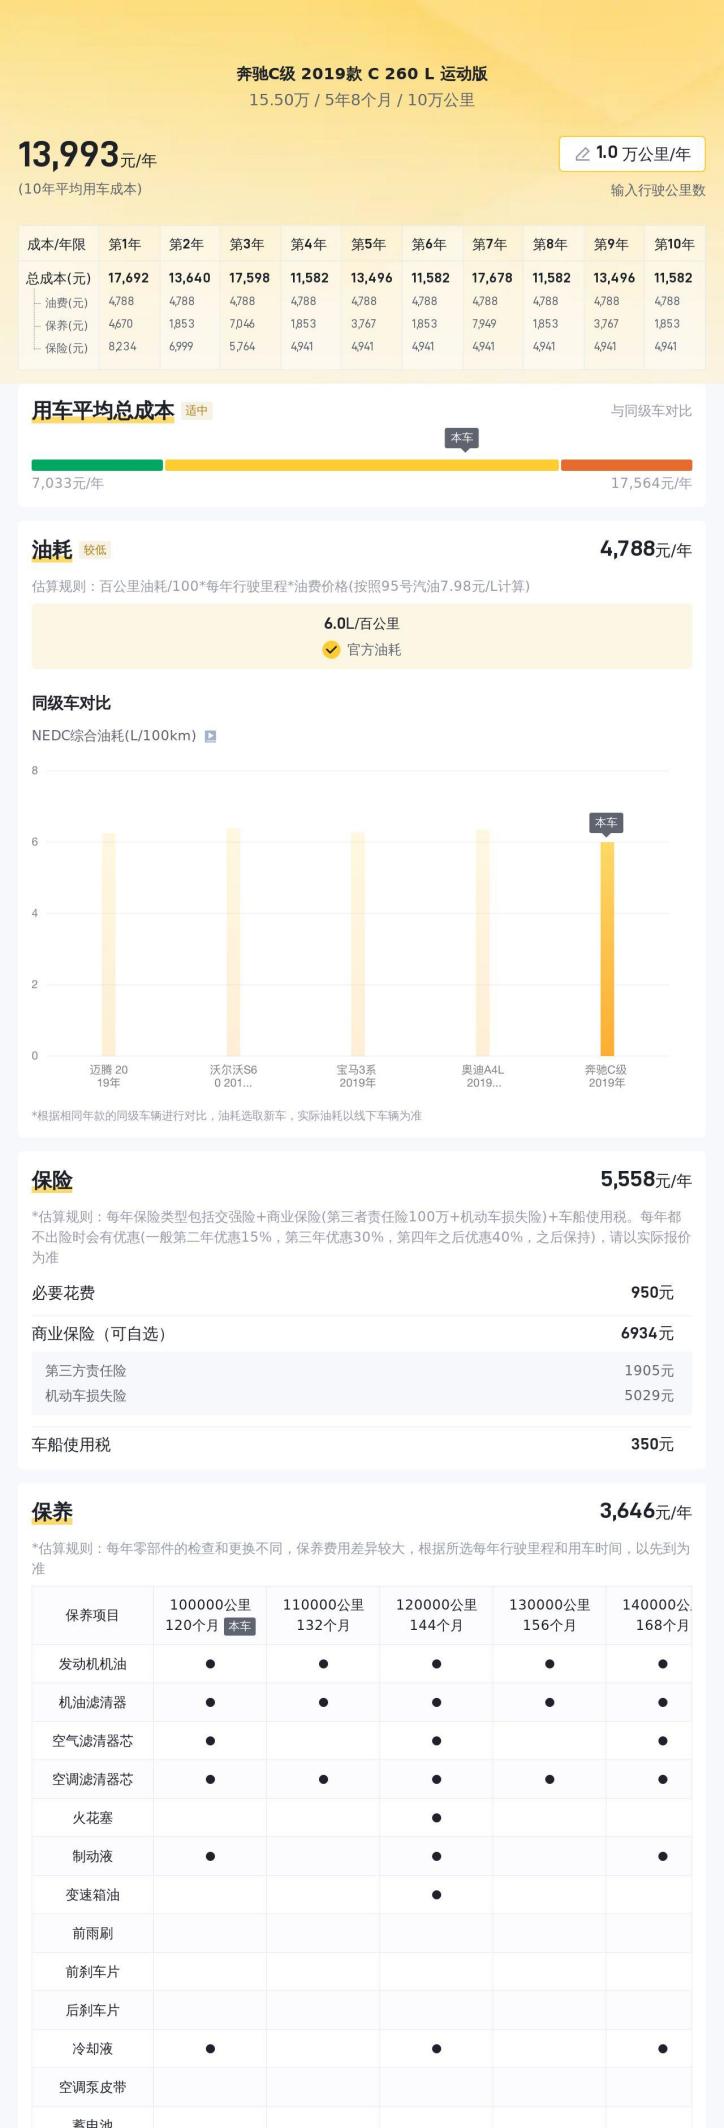Image resolution: width=724 pixels, height=2128 pixels.
Task: Click the 与同级车对比 link
Action: coord(651,411)
